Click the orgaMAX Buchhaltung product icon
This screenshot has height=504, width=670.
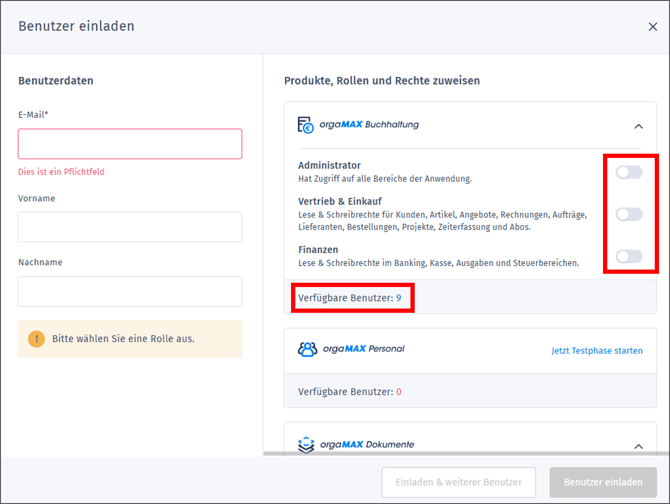(x=306, y=125)
